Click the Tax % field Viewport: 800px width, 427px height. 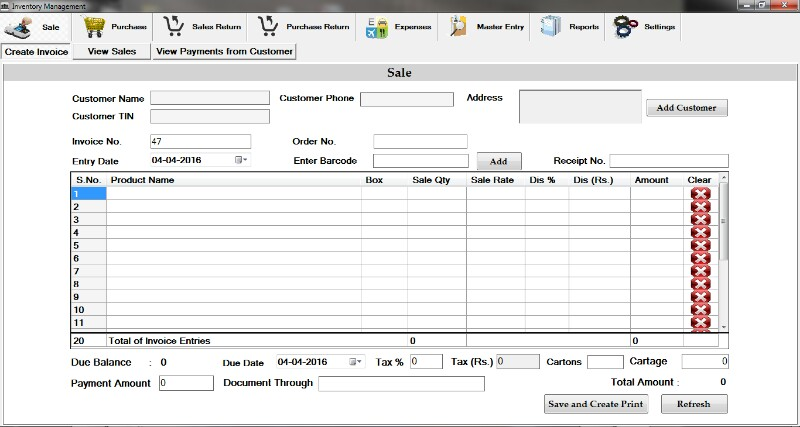[x=426, y=362]
